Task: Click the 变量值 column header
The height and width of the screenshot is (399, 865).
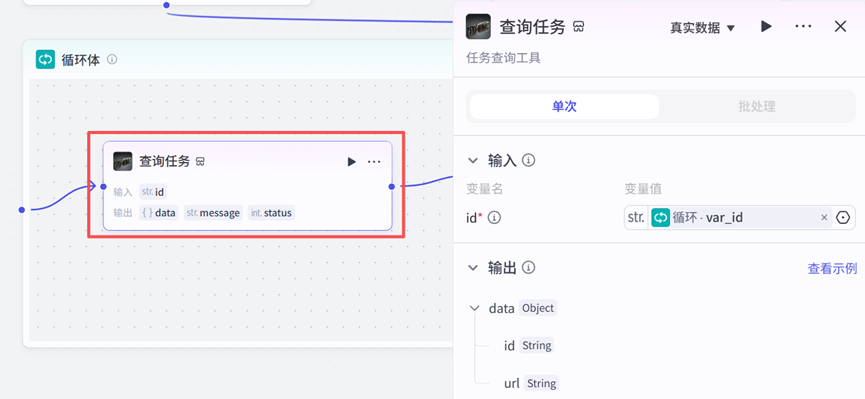Action: click(643, 189)
